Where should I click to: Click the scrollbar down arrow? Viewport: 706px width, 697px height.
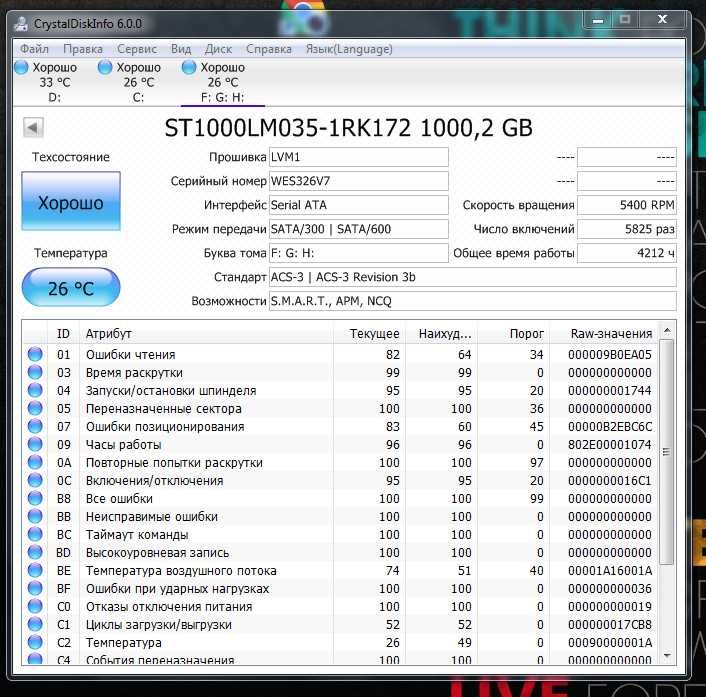(x=667, y=656)
